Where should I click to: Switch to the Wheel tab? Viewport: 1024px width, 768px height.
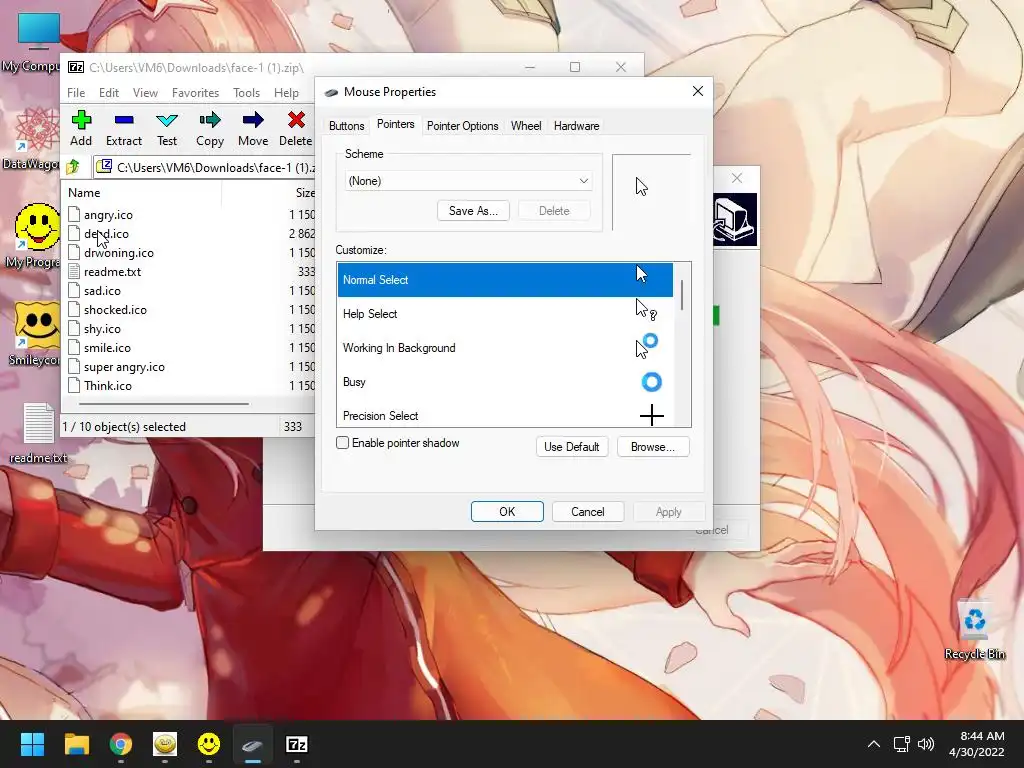click(x=526, y=126)
